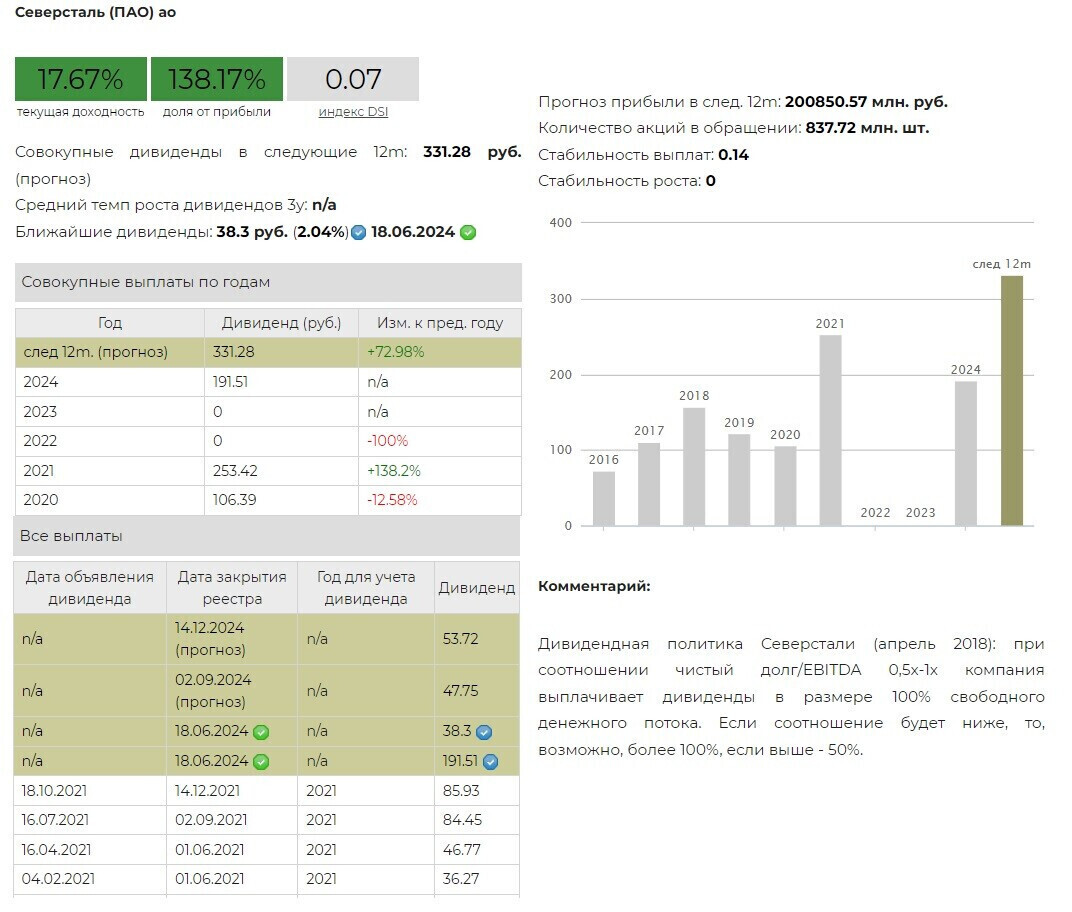Image resolution: width=1072 pixels, height=912 pixels.
Task: Click the 'Все выплаты' section header
Action: pos(266,536)
